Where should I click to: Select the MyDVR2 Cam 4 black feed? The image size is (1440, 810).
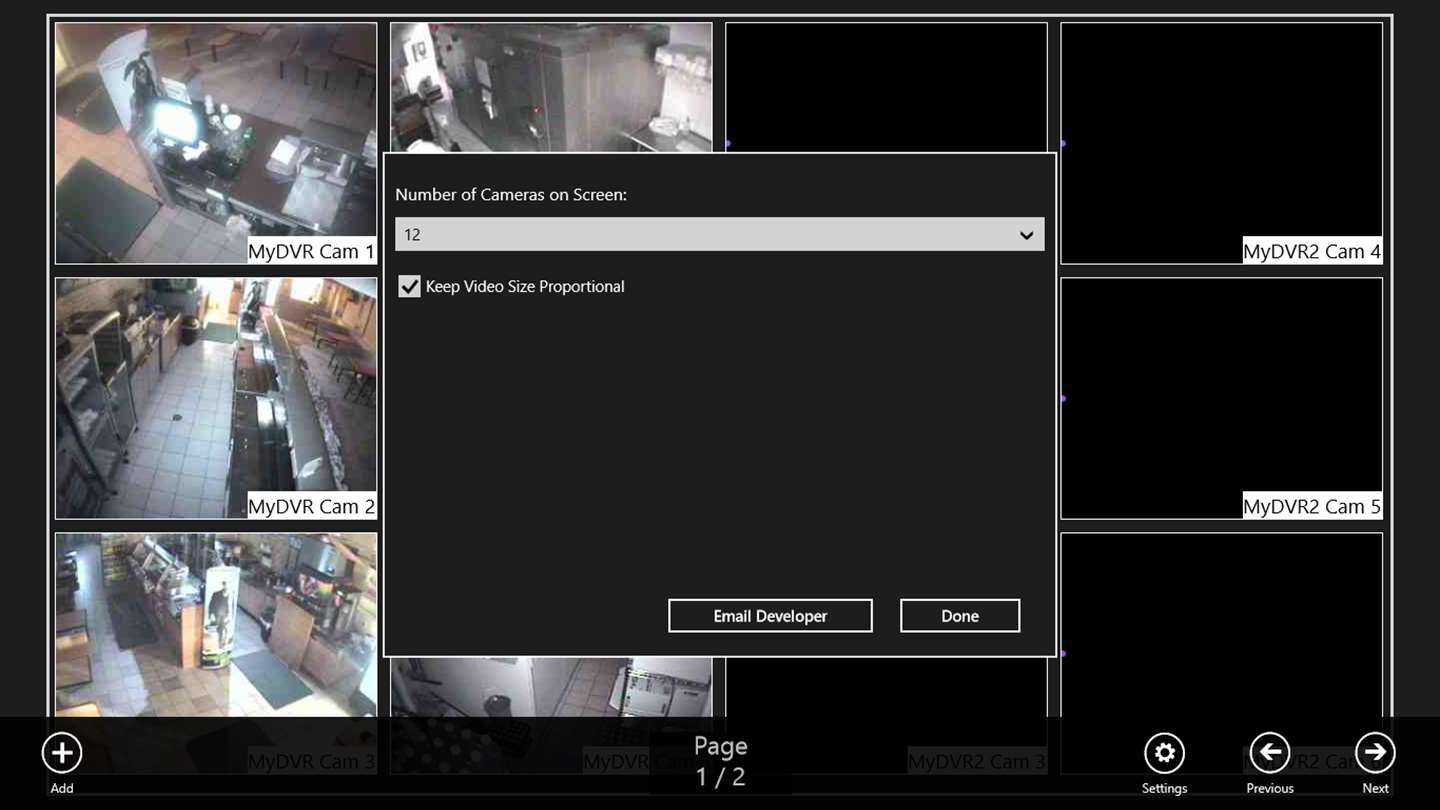[x=1221, y=143]
